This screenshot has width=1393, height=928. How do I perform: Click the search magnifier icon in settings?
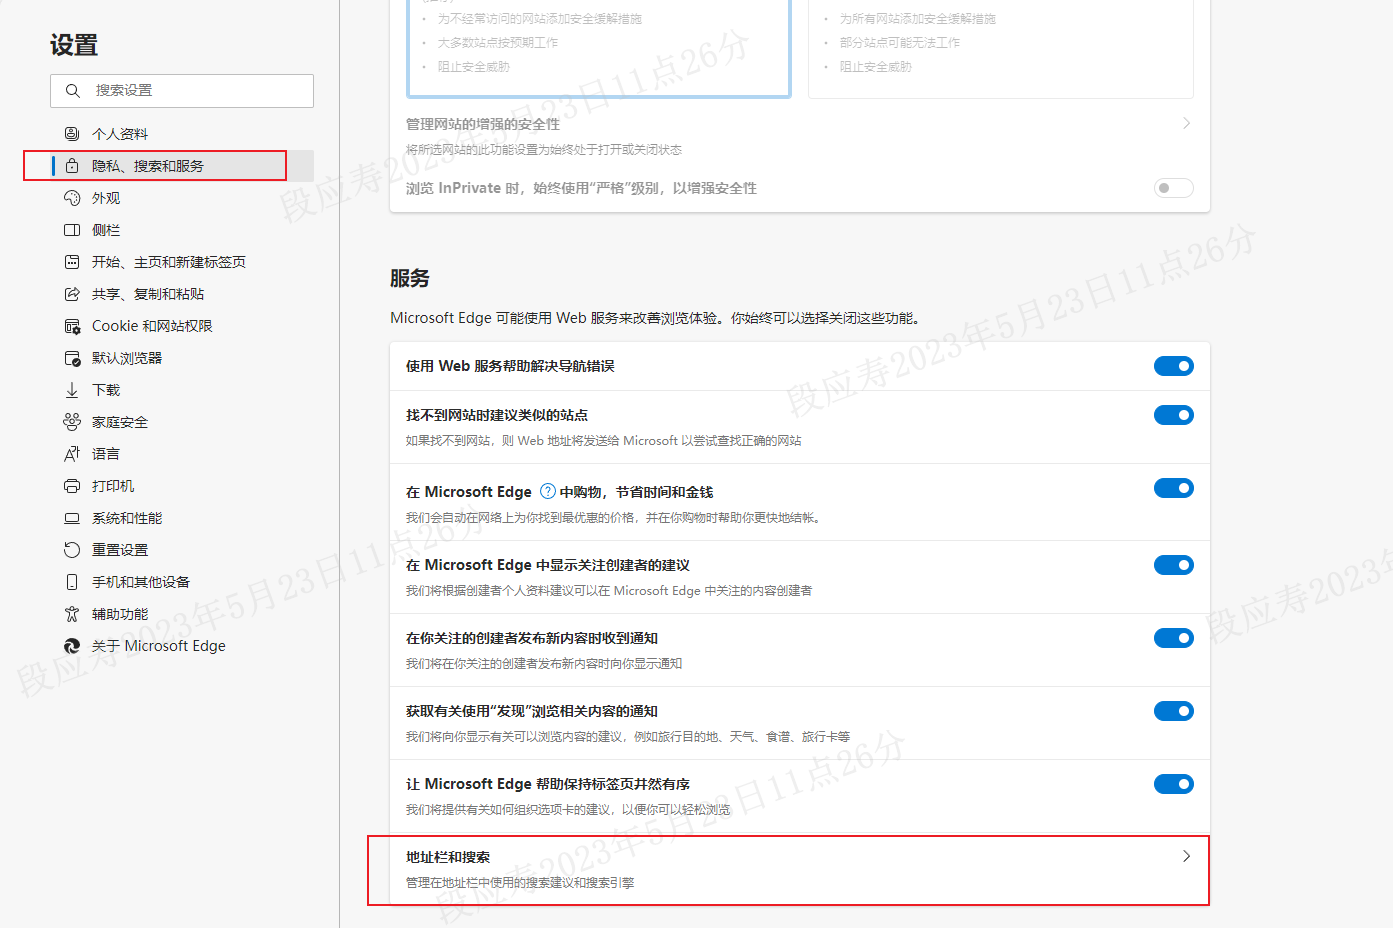72,91
